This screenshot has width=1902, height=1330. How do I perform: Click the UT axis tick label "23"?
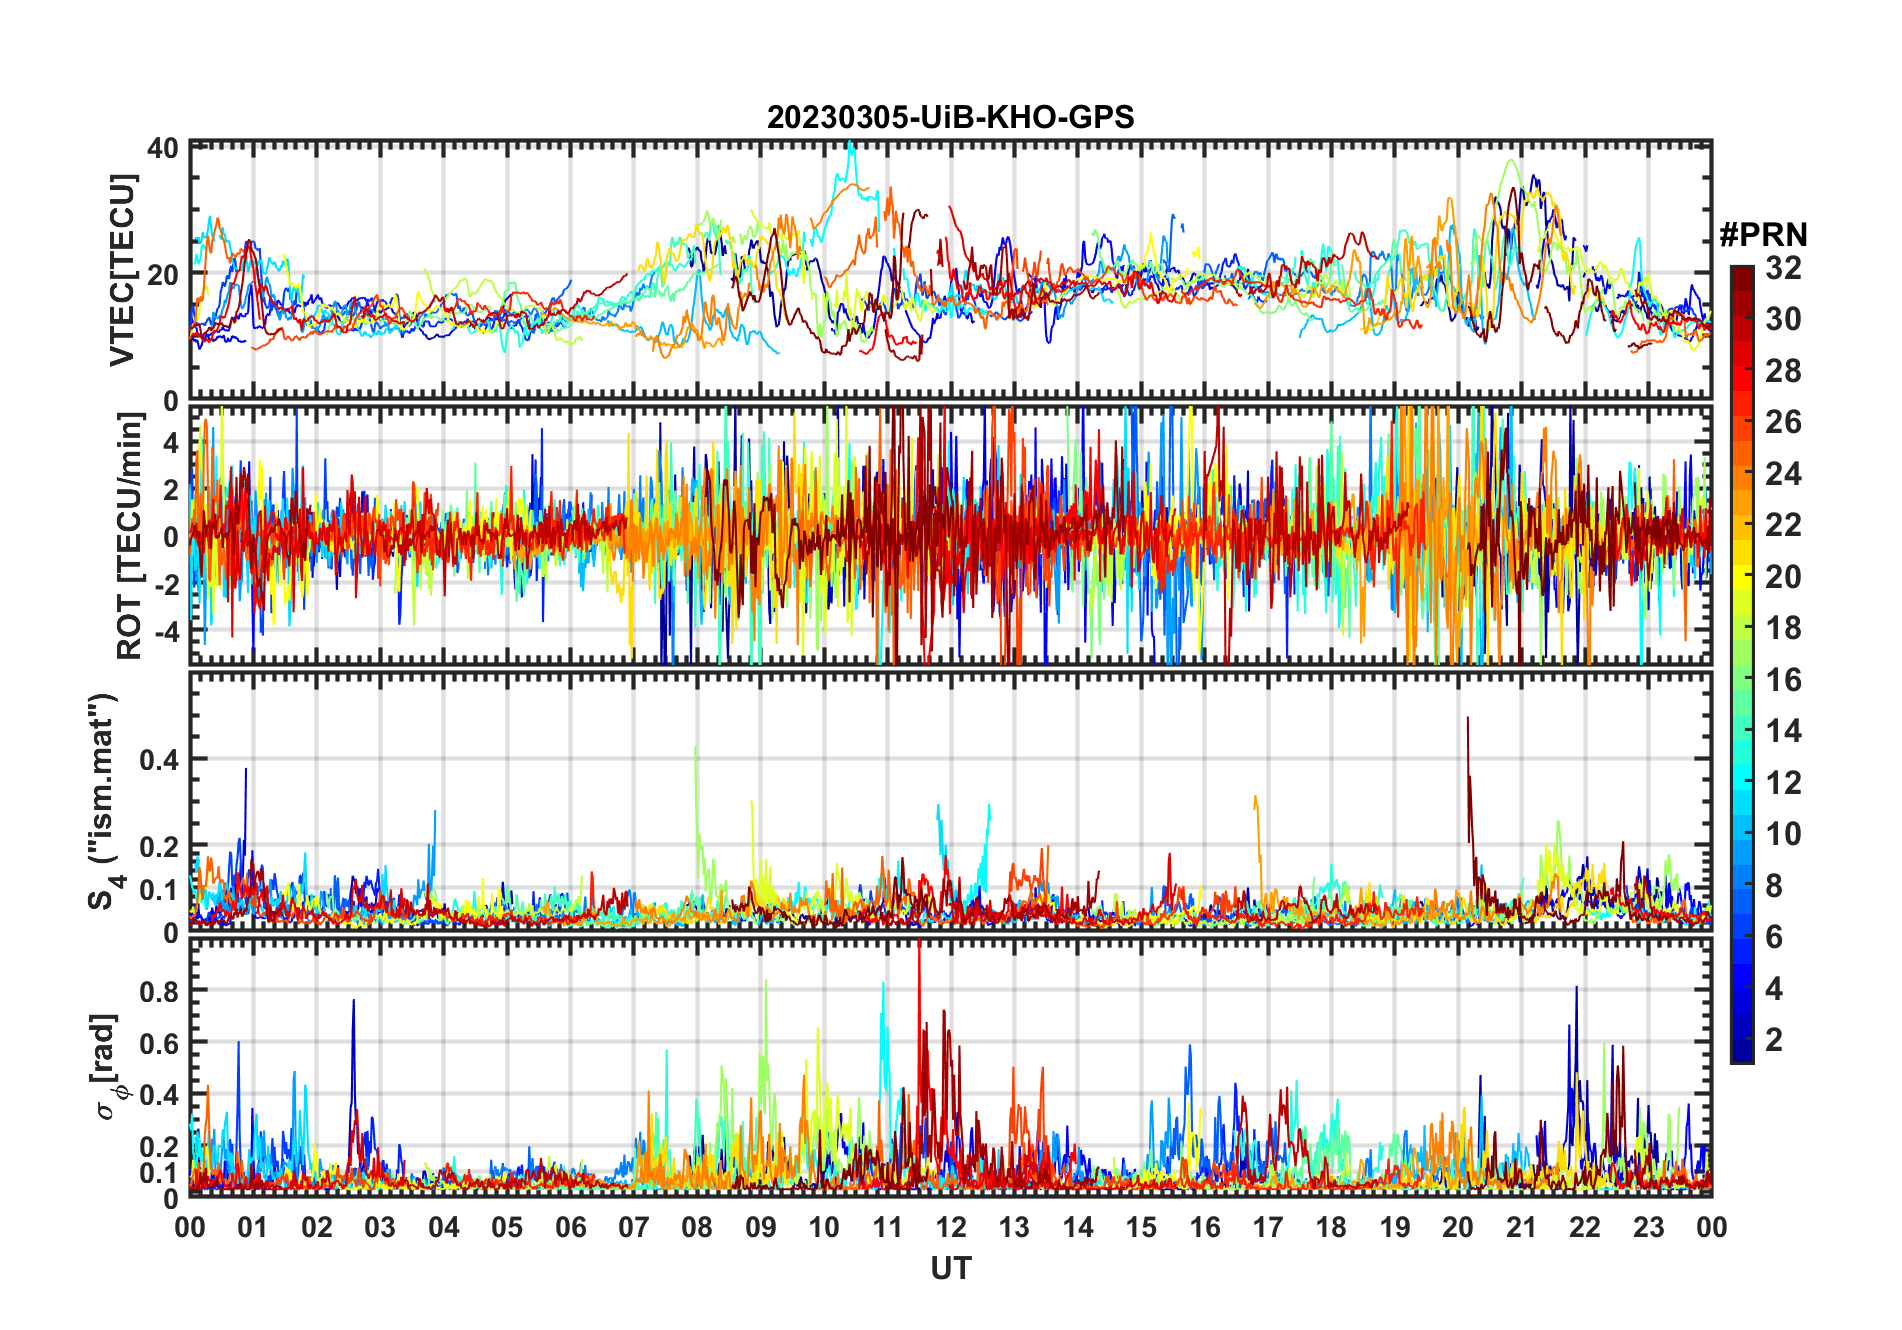pyautogui.click(x=1649, y=1227)
